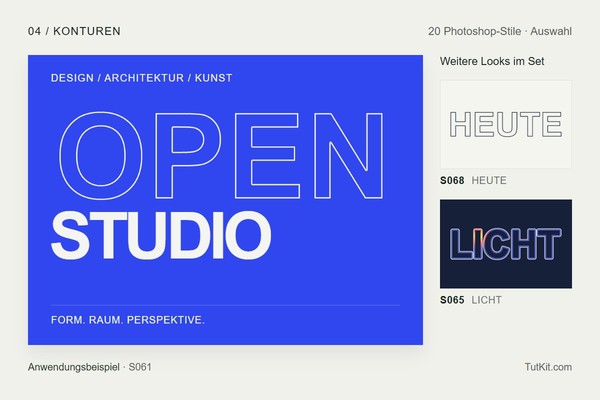Click the 'S068 HEUTE' caption
Image resolution: width=600 pixels, height=400 pixels.
473,180
